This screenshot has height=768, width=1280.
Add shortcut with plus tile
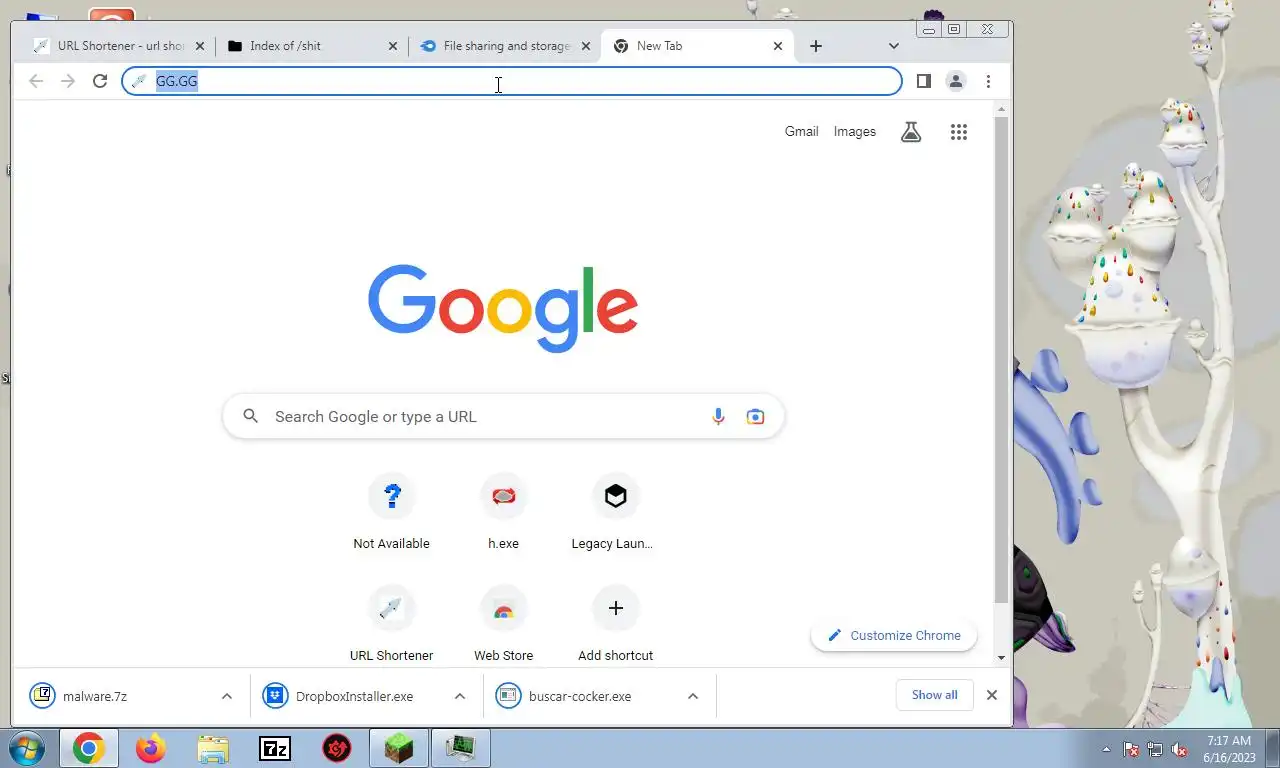[x=615, y=608]
